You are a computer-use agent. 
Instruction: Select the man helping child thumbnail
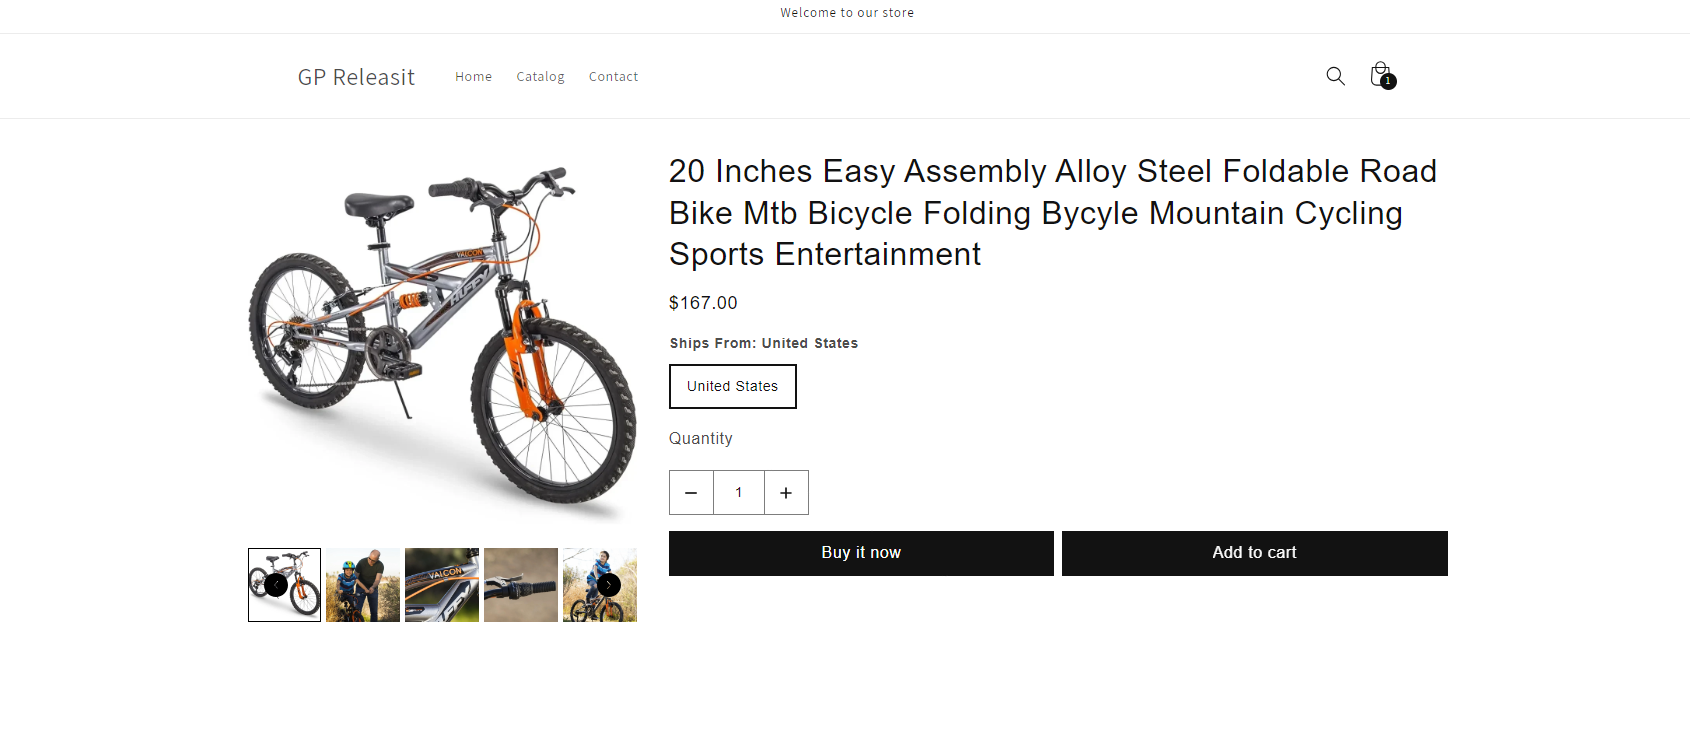pos(363,585)
